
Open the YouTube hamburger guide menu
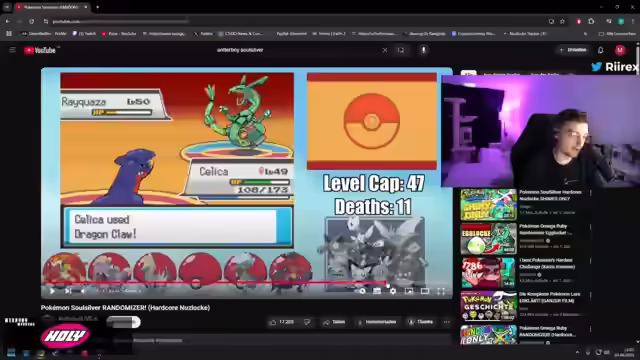[13, 50]
